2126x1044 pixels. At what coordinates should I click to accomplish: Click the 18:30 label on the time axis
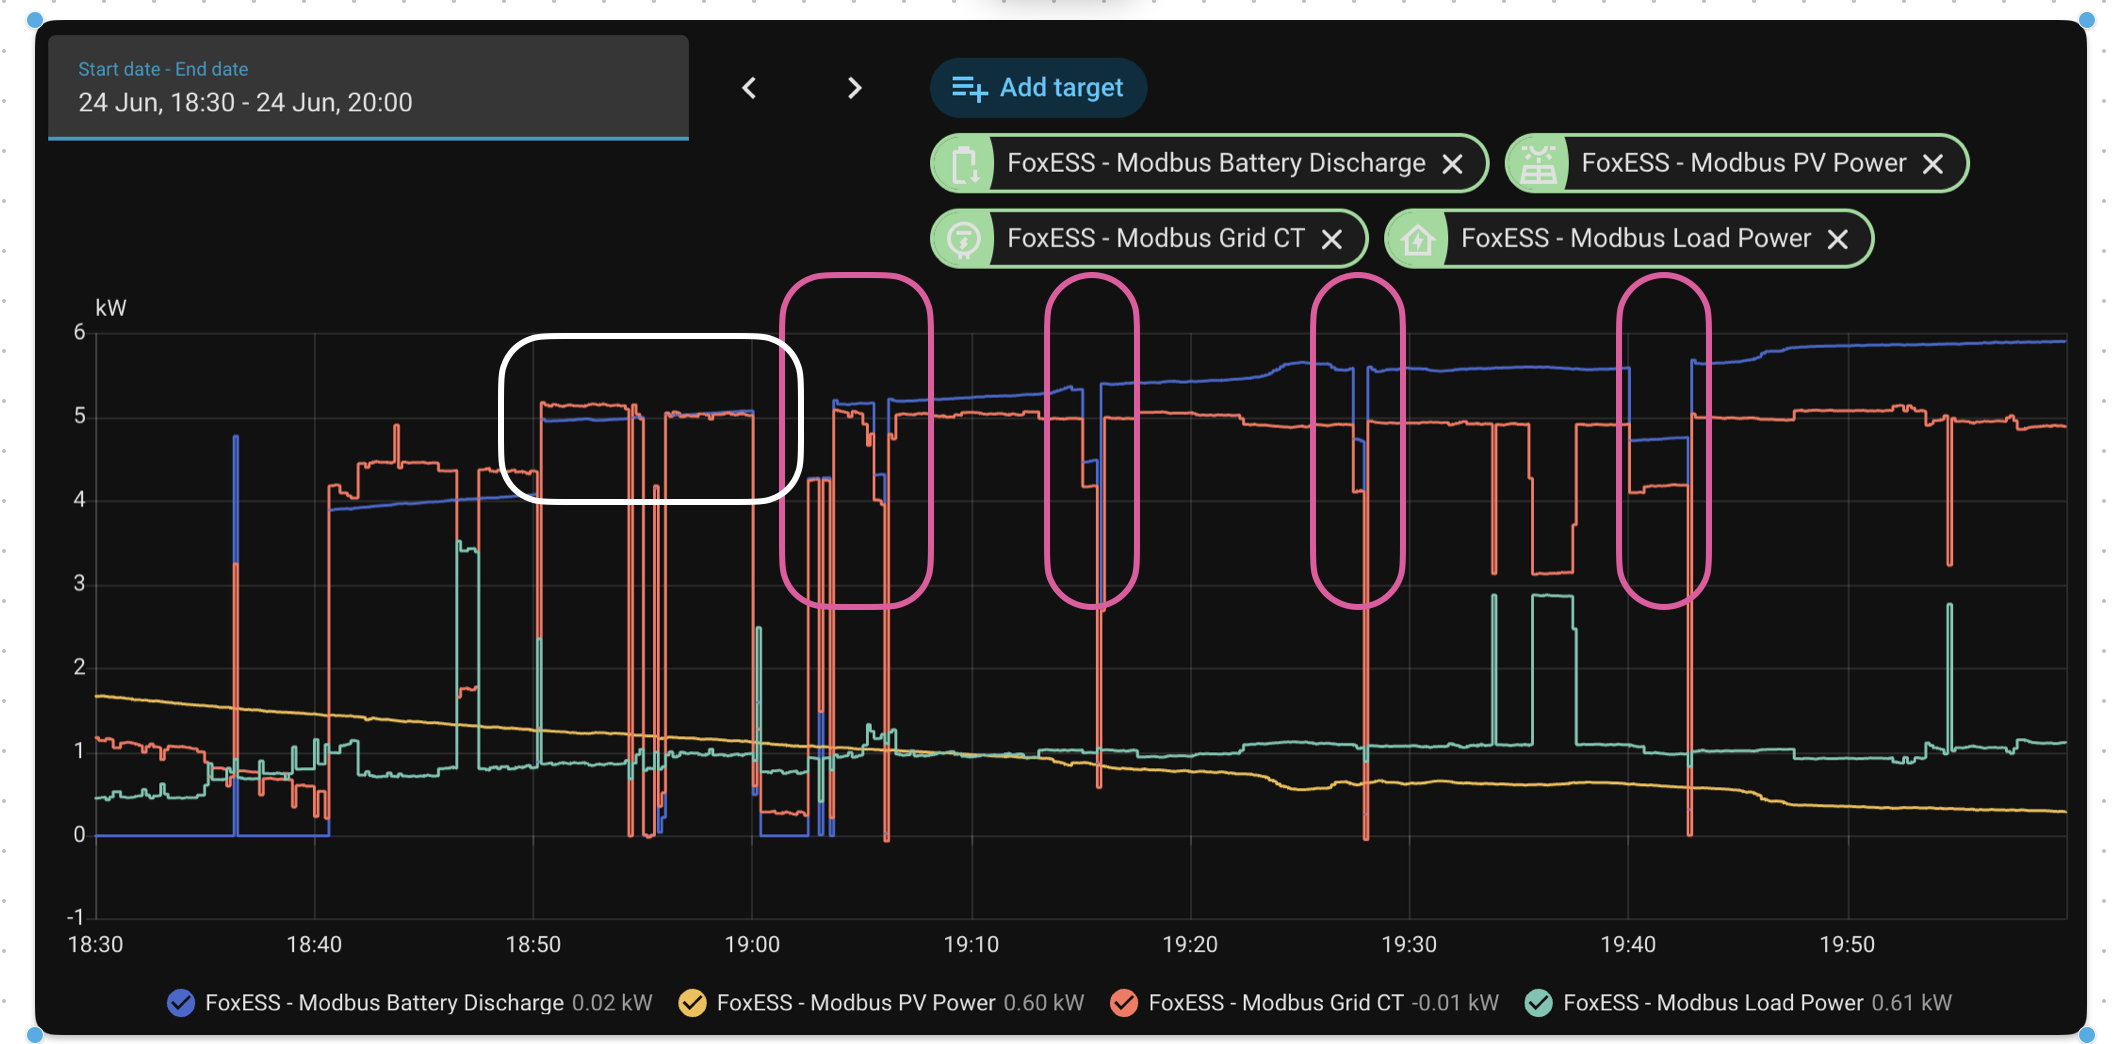pos(95,945)
